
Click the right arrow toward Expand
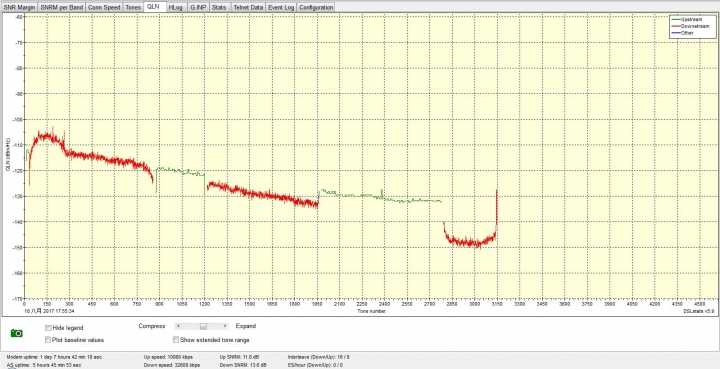pyautogui.click(x=225, y=326)
